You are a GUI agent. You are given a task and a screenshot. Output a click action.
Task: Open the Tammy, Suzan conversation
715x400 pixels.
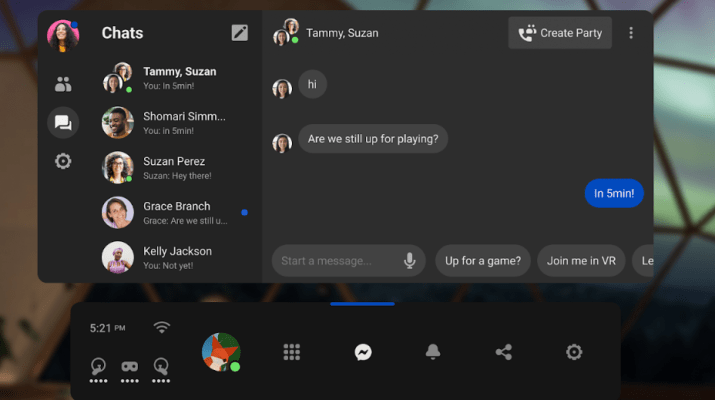pyautogui.click(x=176, y=78)
